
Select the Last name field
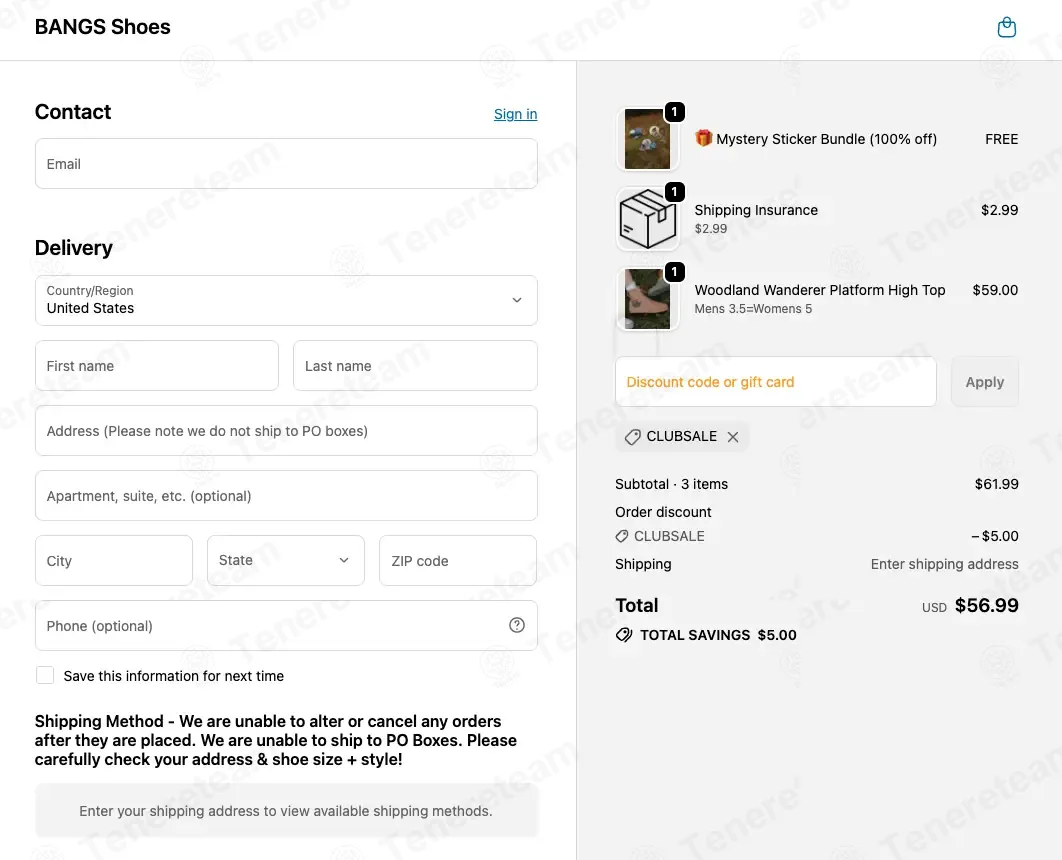415,366
